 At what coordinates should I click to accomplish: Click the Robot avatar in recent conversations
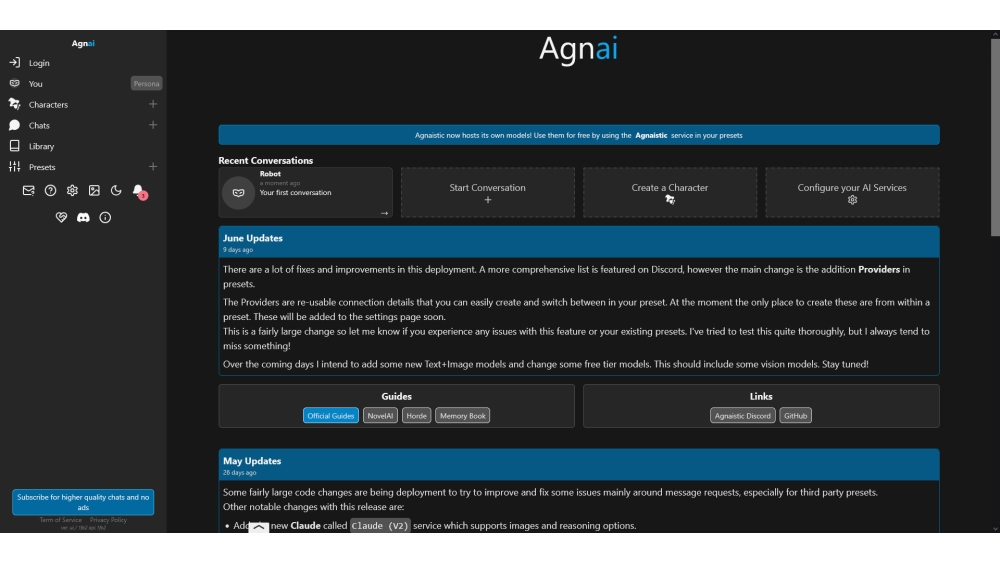point(239,193)
